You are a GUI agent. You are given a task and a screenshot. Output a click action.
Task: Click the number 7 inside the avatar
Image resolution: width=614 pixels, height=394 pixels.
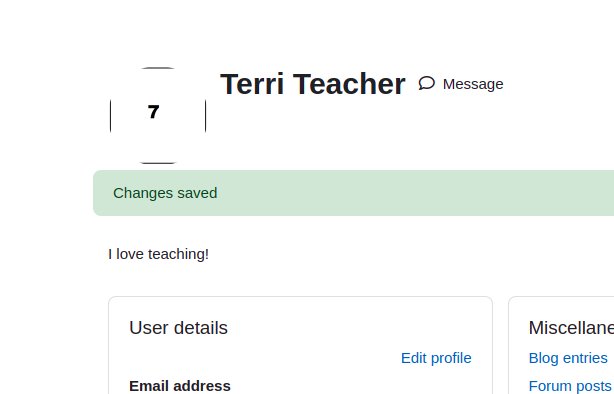coord(154,112)
